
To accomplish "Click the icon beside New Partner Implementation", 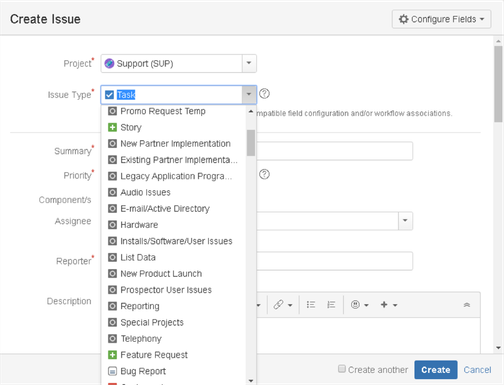I will coord(112,144).
